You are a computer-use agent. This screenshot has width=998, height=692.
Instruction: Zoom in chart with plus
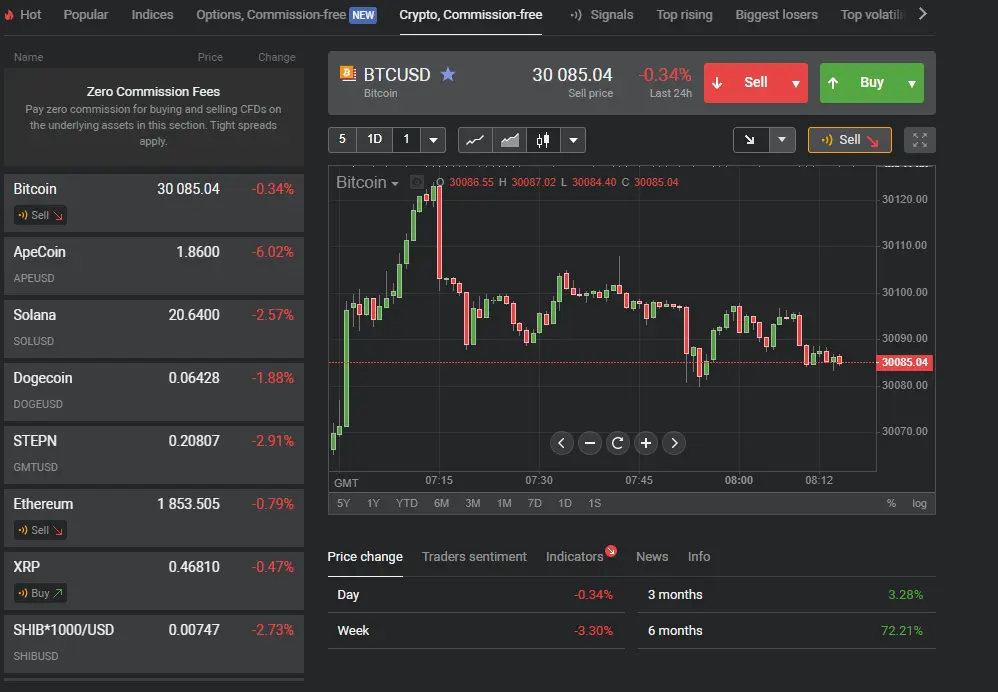point(646,443)
